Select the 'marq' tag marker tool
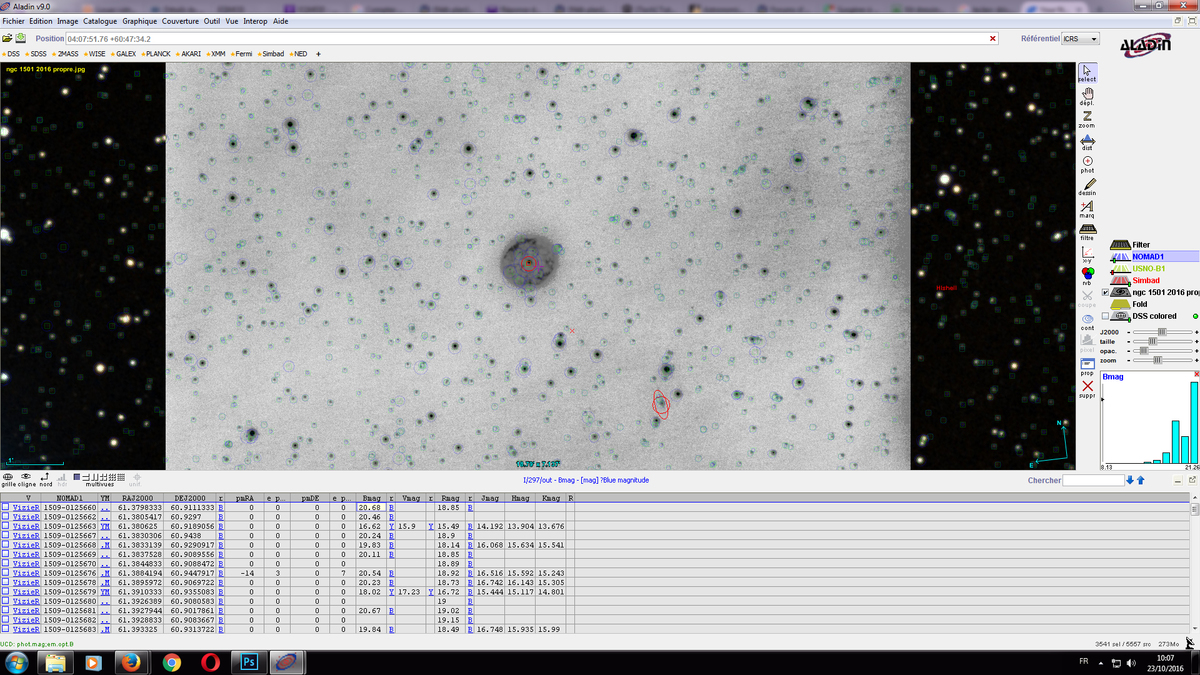The image size is (1200, 675). click(x=1087, y=207)
